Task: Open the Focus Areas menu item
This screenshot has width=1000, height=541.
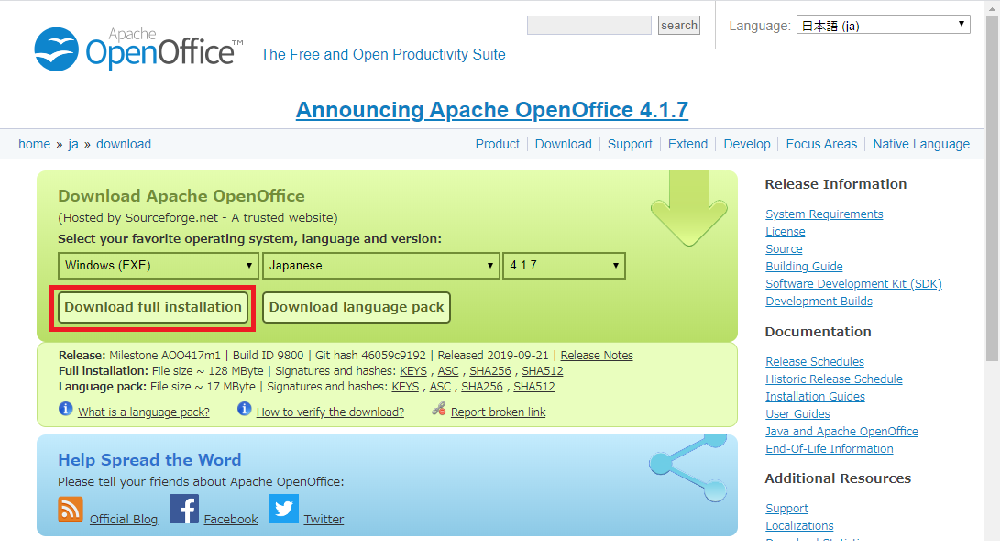Action: [x=821, y=144]
